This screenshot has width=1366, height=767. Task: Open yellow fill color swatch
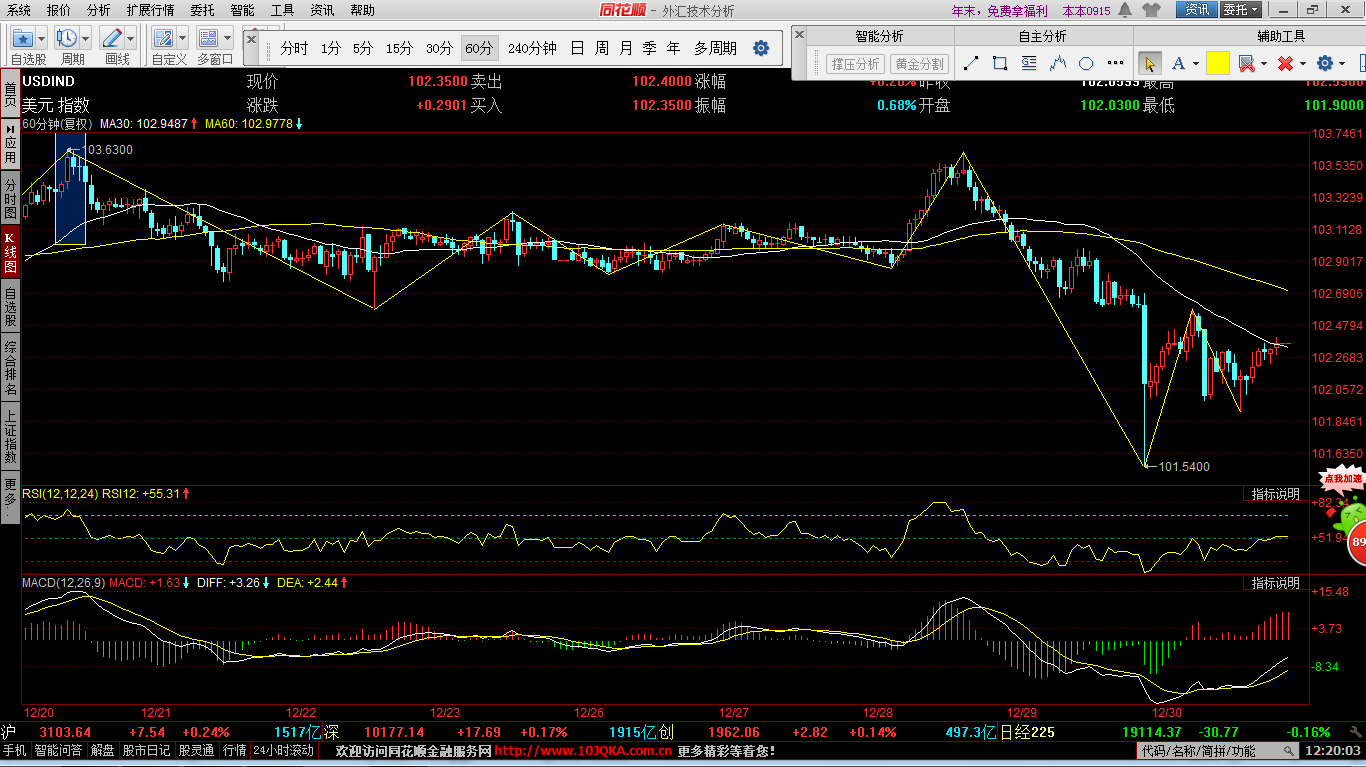(1217, 63)
